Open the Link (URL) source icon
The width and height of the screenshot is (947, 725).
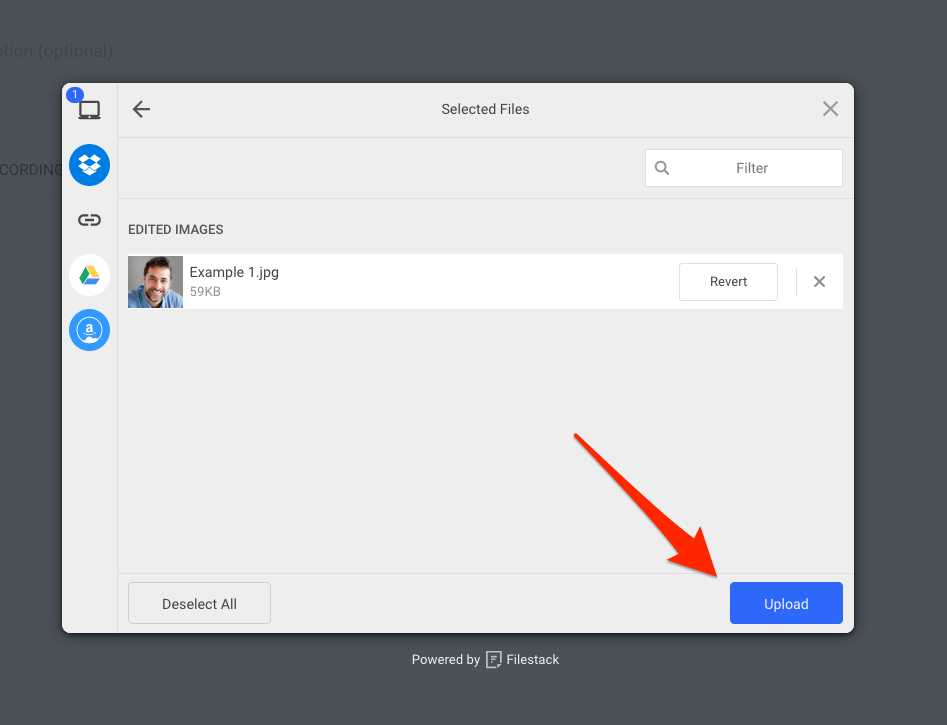pyautogui.click(x=89, y=220)
